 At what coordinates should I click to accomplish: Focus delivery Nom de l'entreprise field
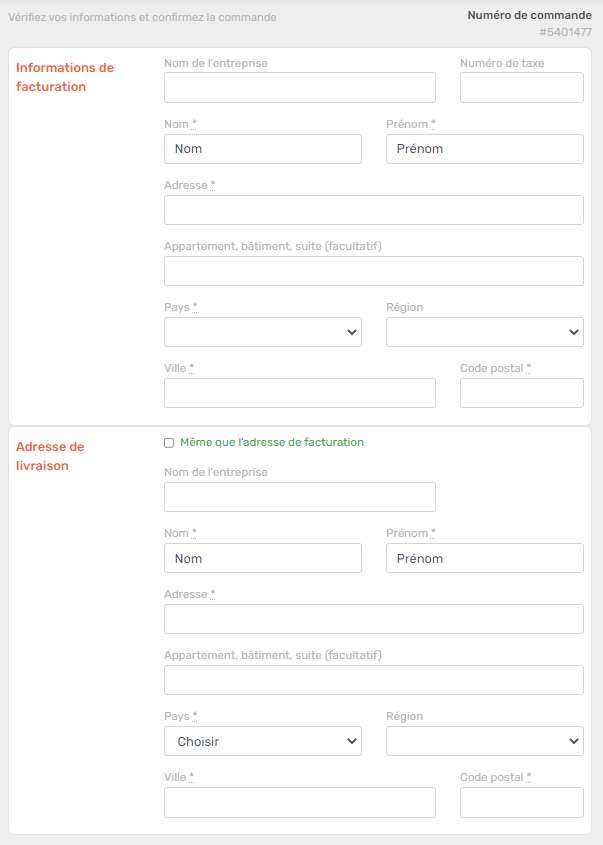300,497
